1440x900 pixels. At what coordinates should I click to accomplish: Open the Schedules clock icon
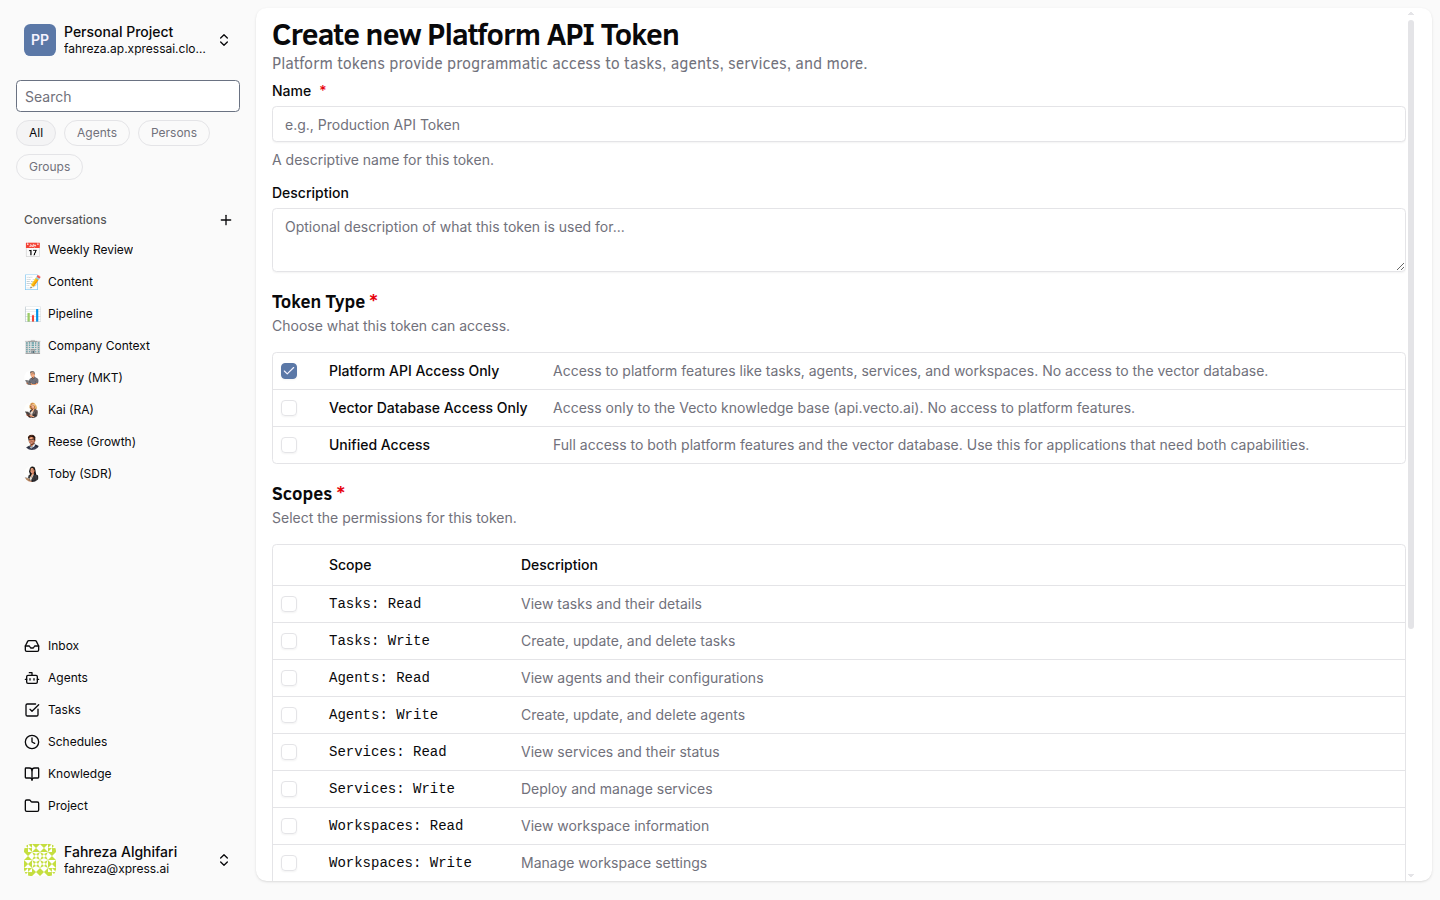(x=32, y=742)
